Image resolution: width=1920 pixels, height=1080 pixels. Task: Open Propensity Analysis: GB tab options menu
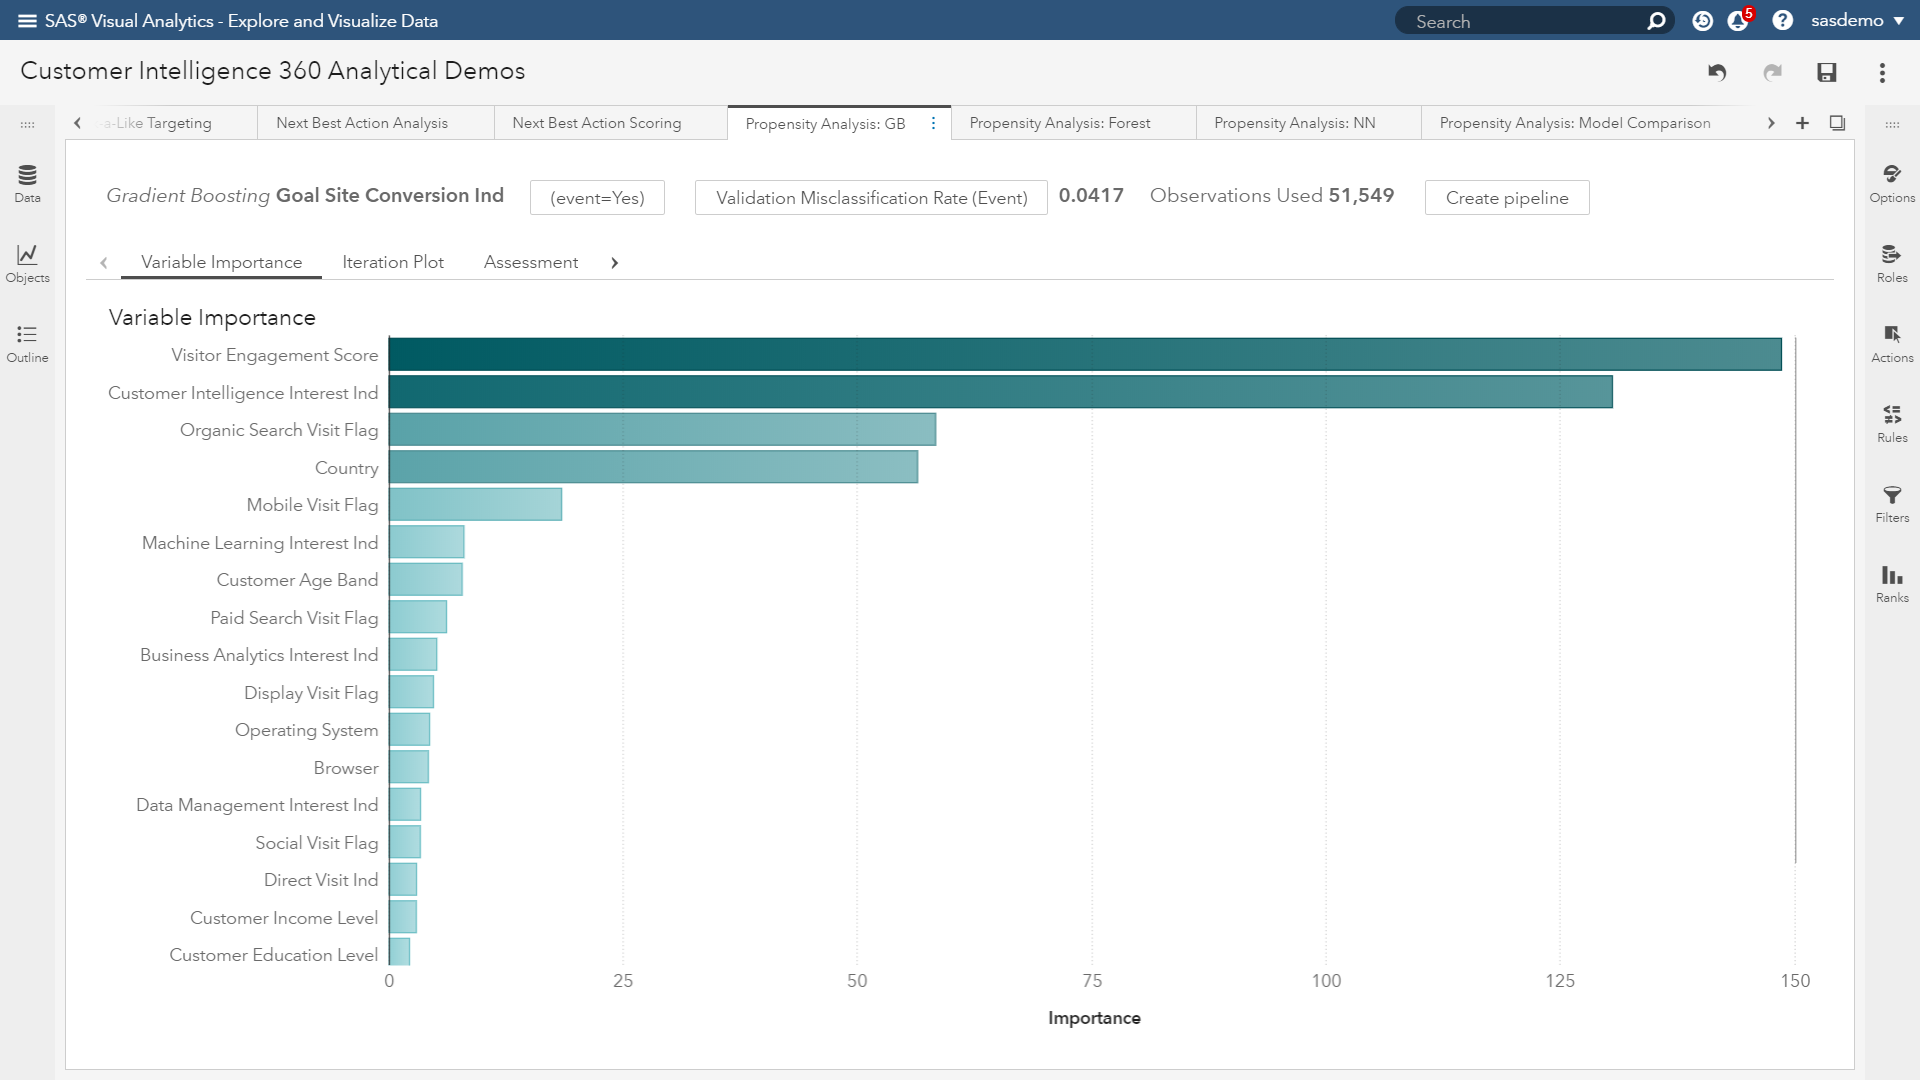(933, 123)
